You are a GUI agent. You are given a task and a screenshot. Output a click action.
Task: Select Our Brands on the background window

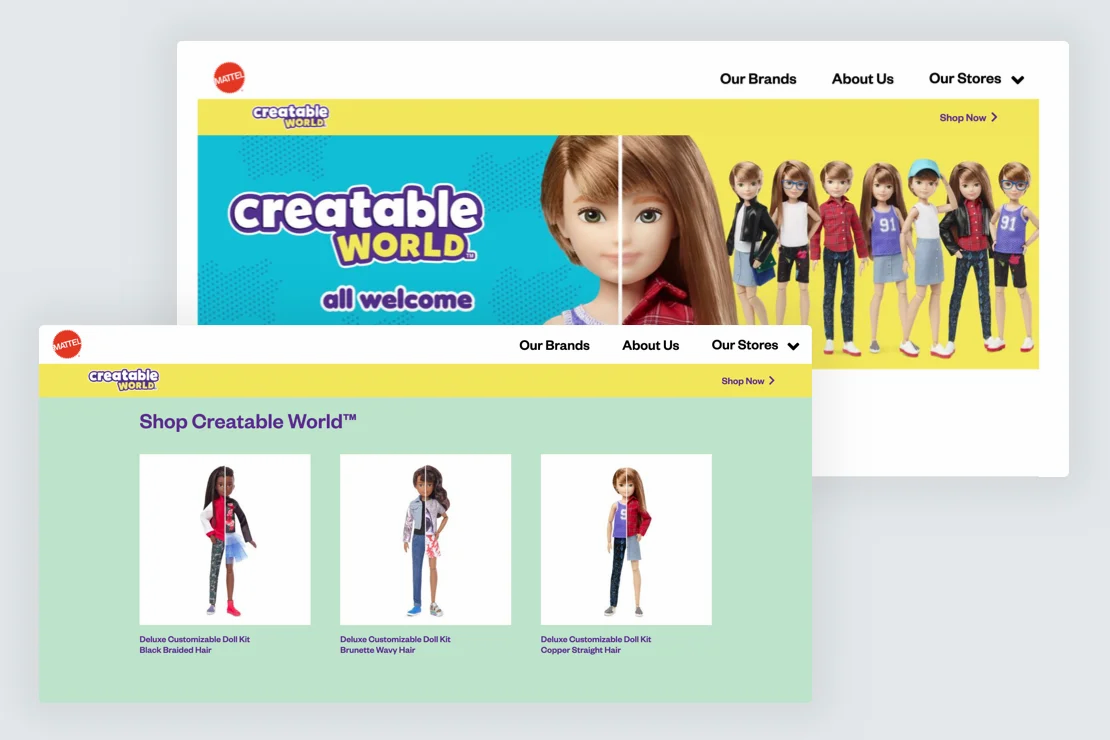pos(758,78)
